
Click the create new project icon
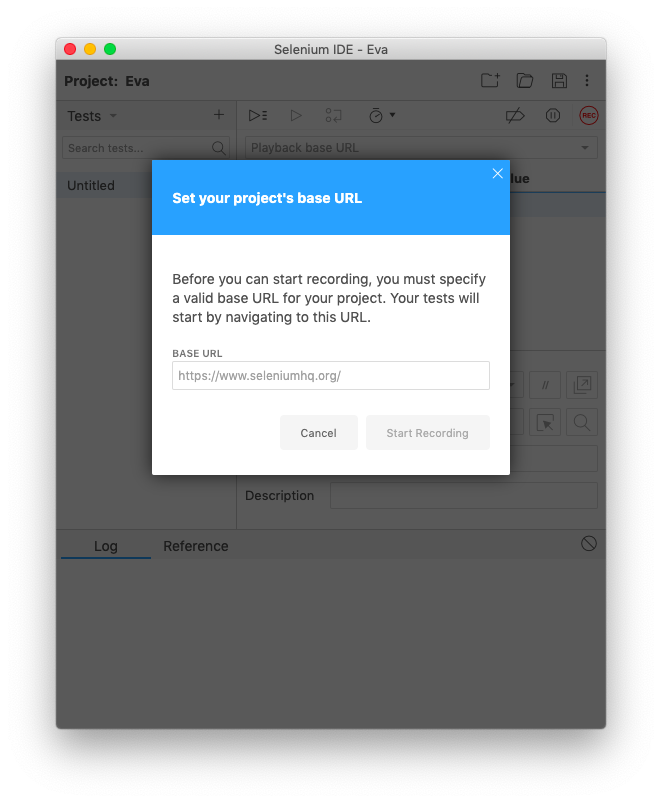coord(490,81)
